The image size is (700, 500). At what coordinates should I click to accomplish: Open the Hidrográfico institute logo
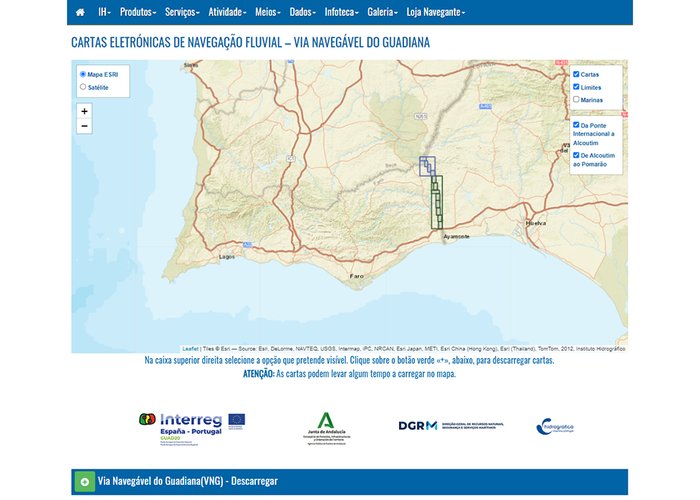pos(554,427)
